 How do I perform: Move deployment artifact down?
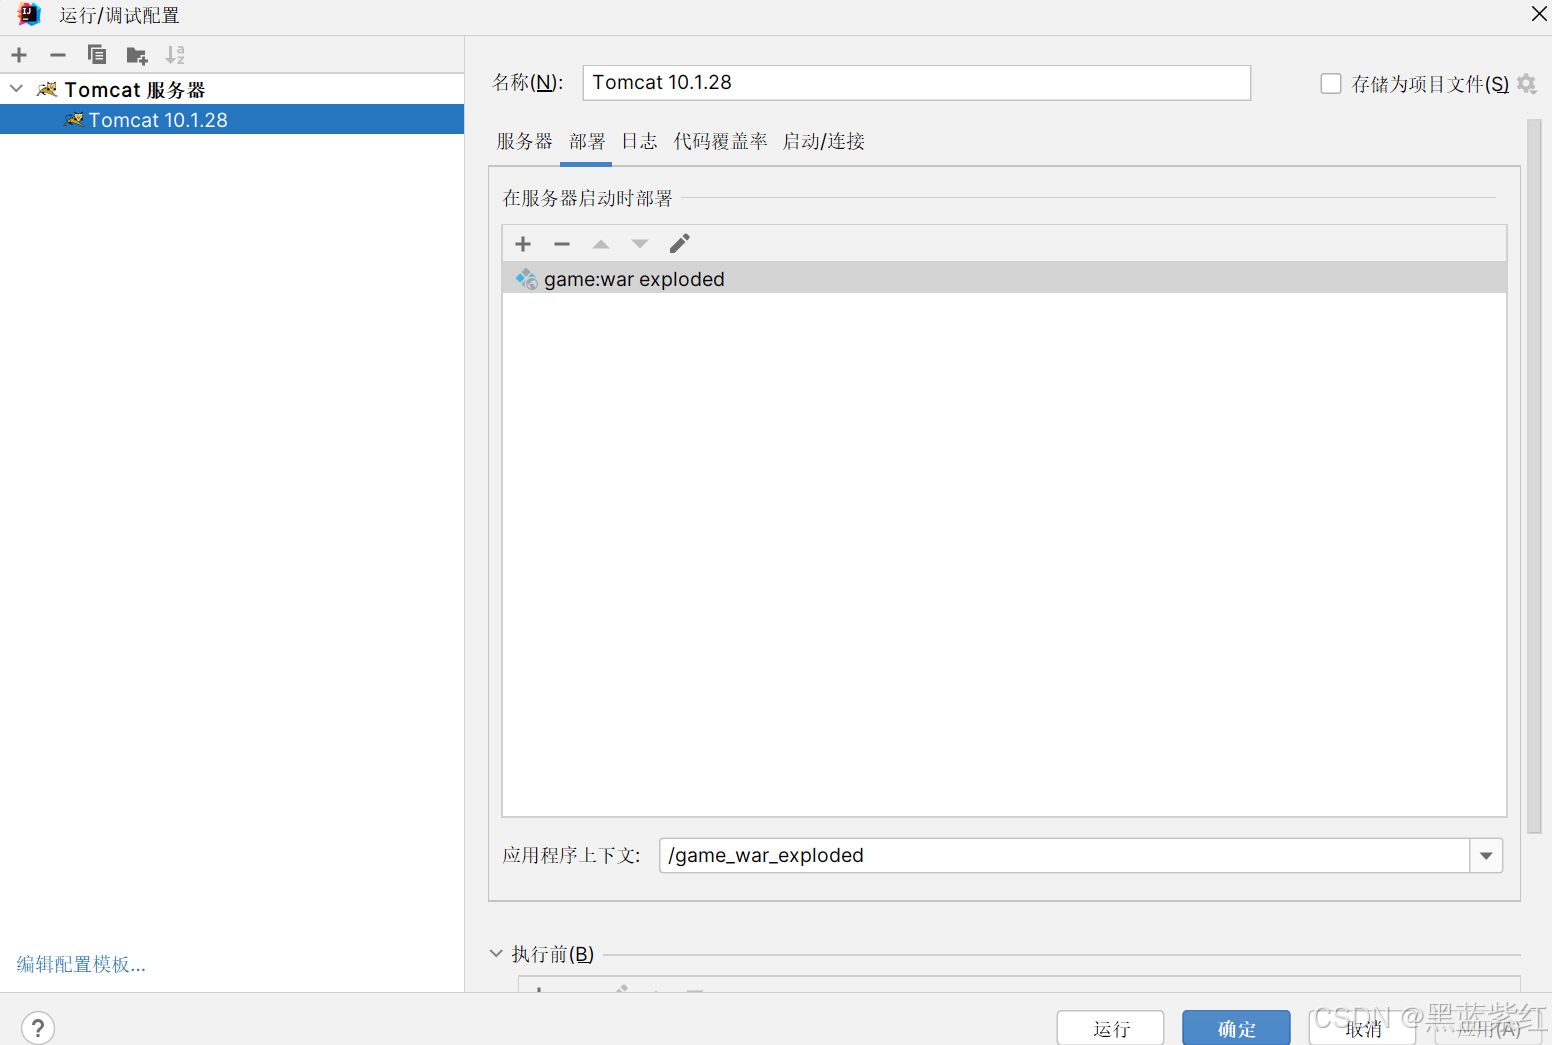640,244
